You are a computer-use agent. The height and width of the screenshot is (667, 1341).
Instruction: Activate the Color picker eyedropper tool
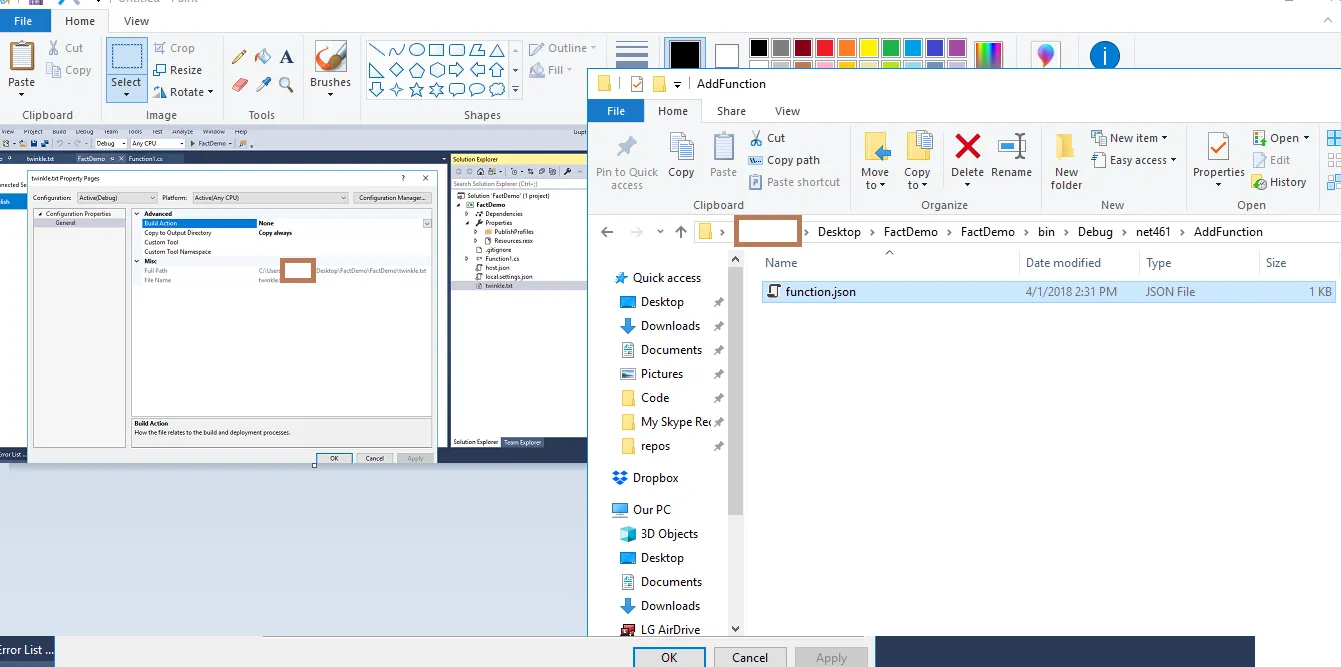point(263,85)
